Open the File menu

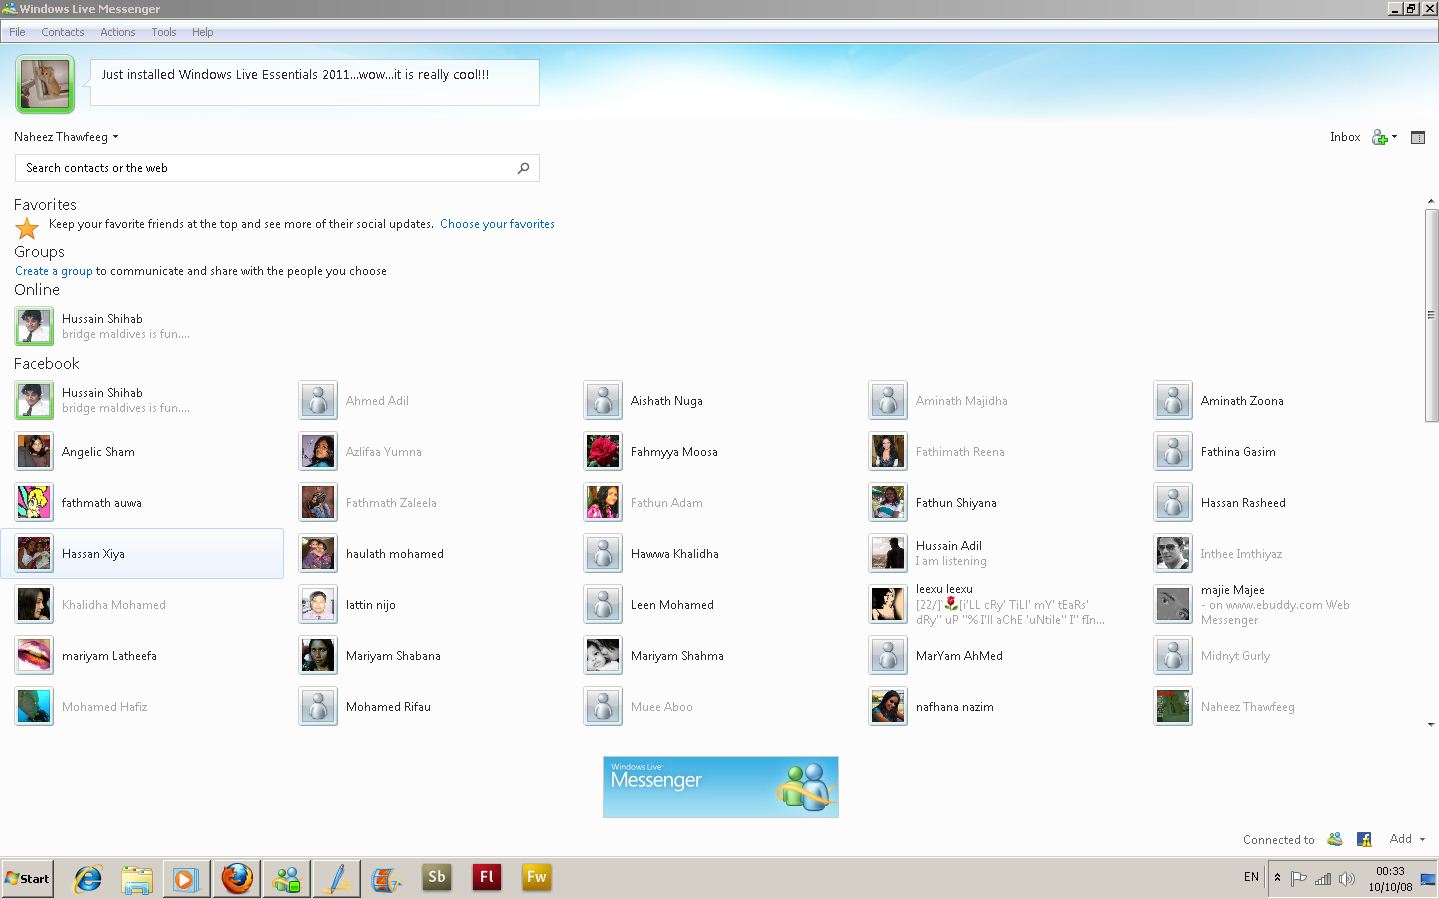pos(17,32)
